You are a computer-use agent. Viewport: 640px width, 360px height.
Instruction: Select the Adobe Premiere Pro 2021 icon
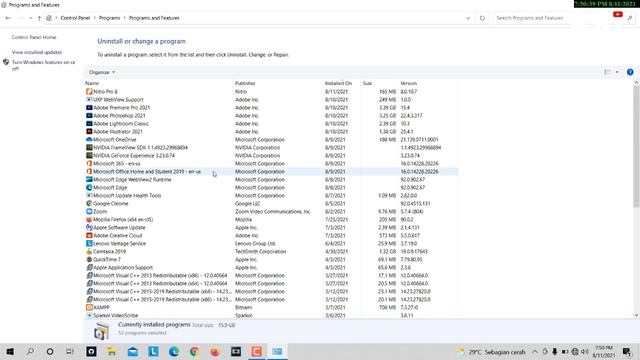click(x=89, y=107)
